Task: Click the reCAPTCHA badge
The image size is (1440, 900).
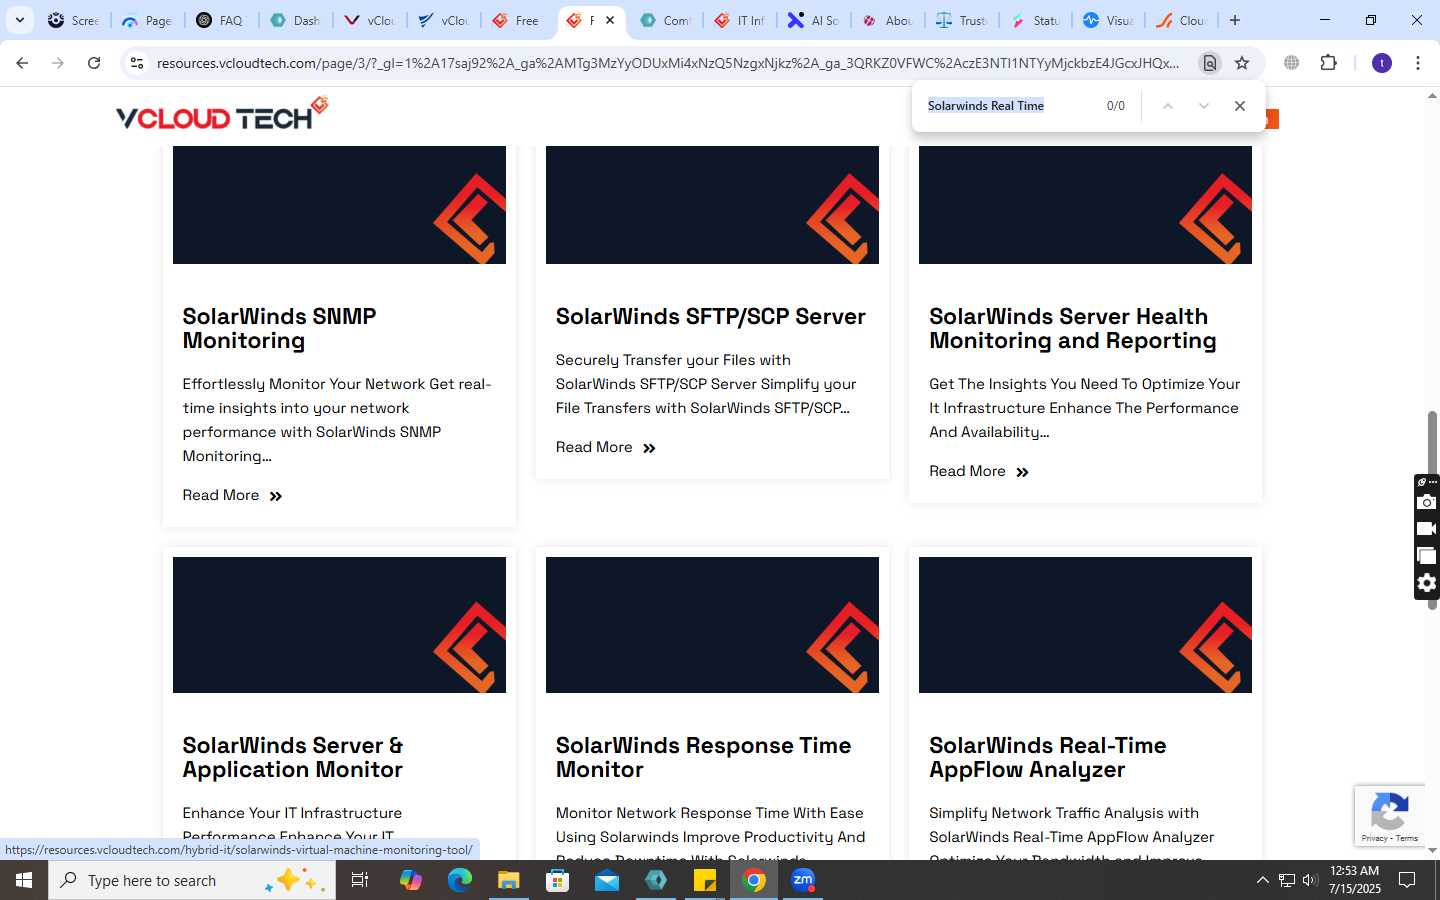Action: pyautogui.click(x=1390, y=815)
